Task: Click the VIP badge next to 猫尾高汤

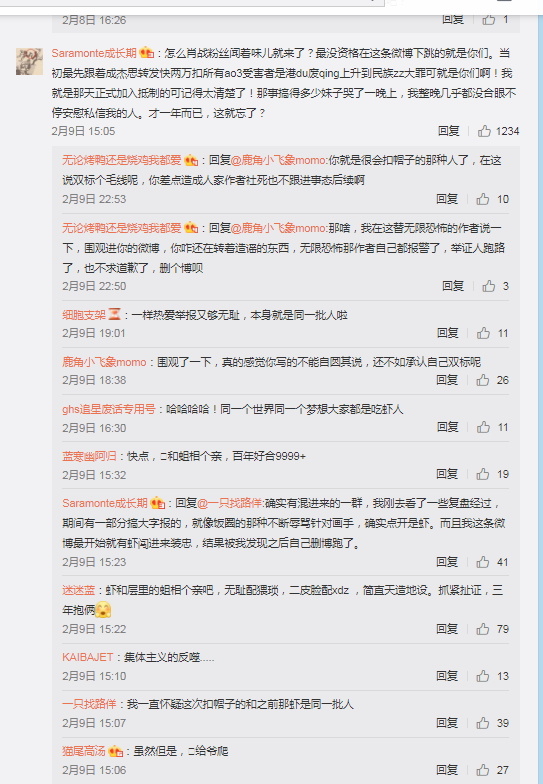Action: [x=116, y=751]
